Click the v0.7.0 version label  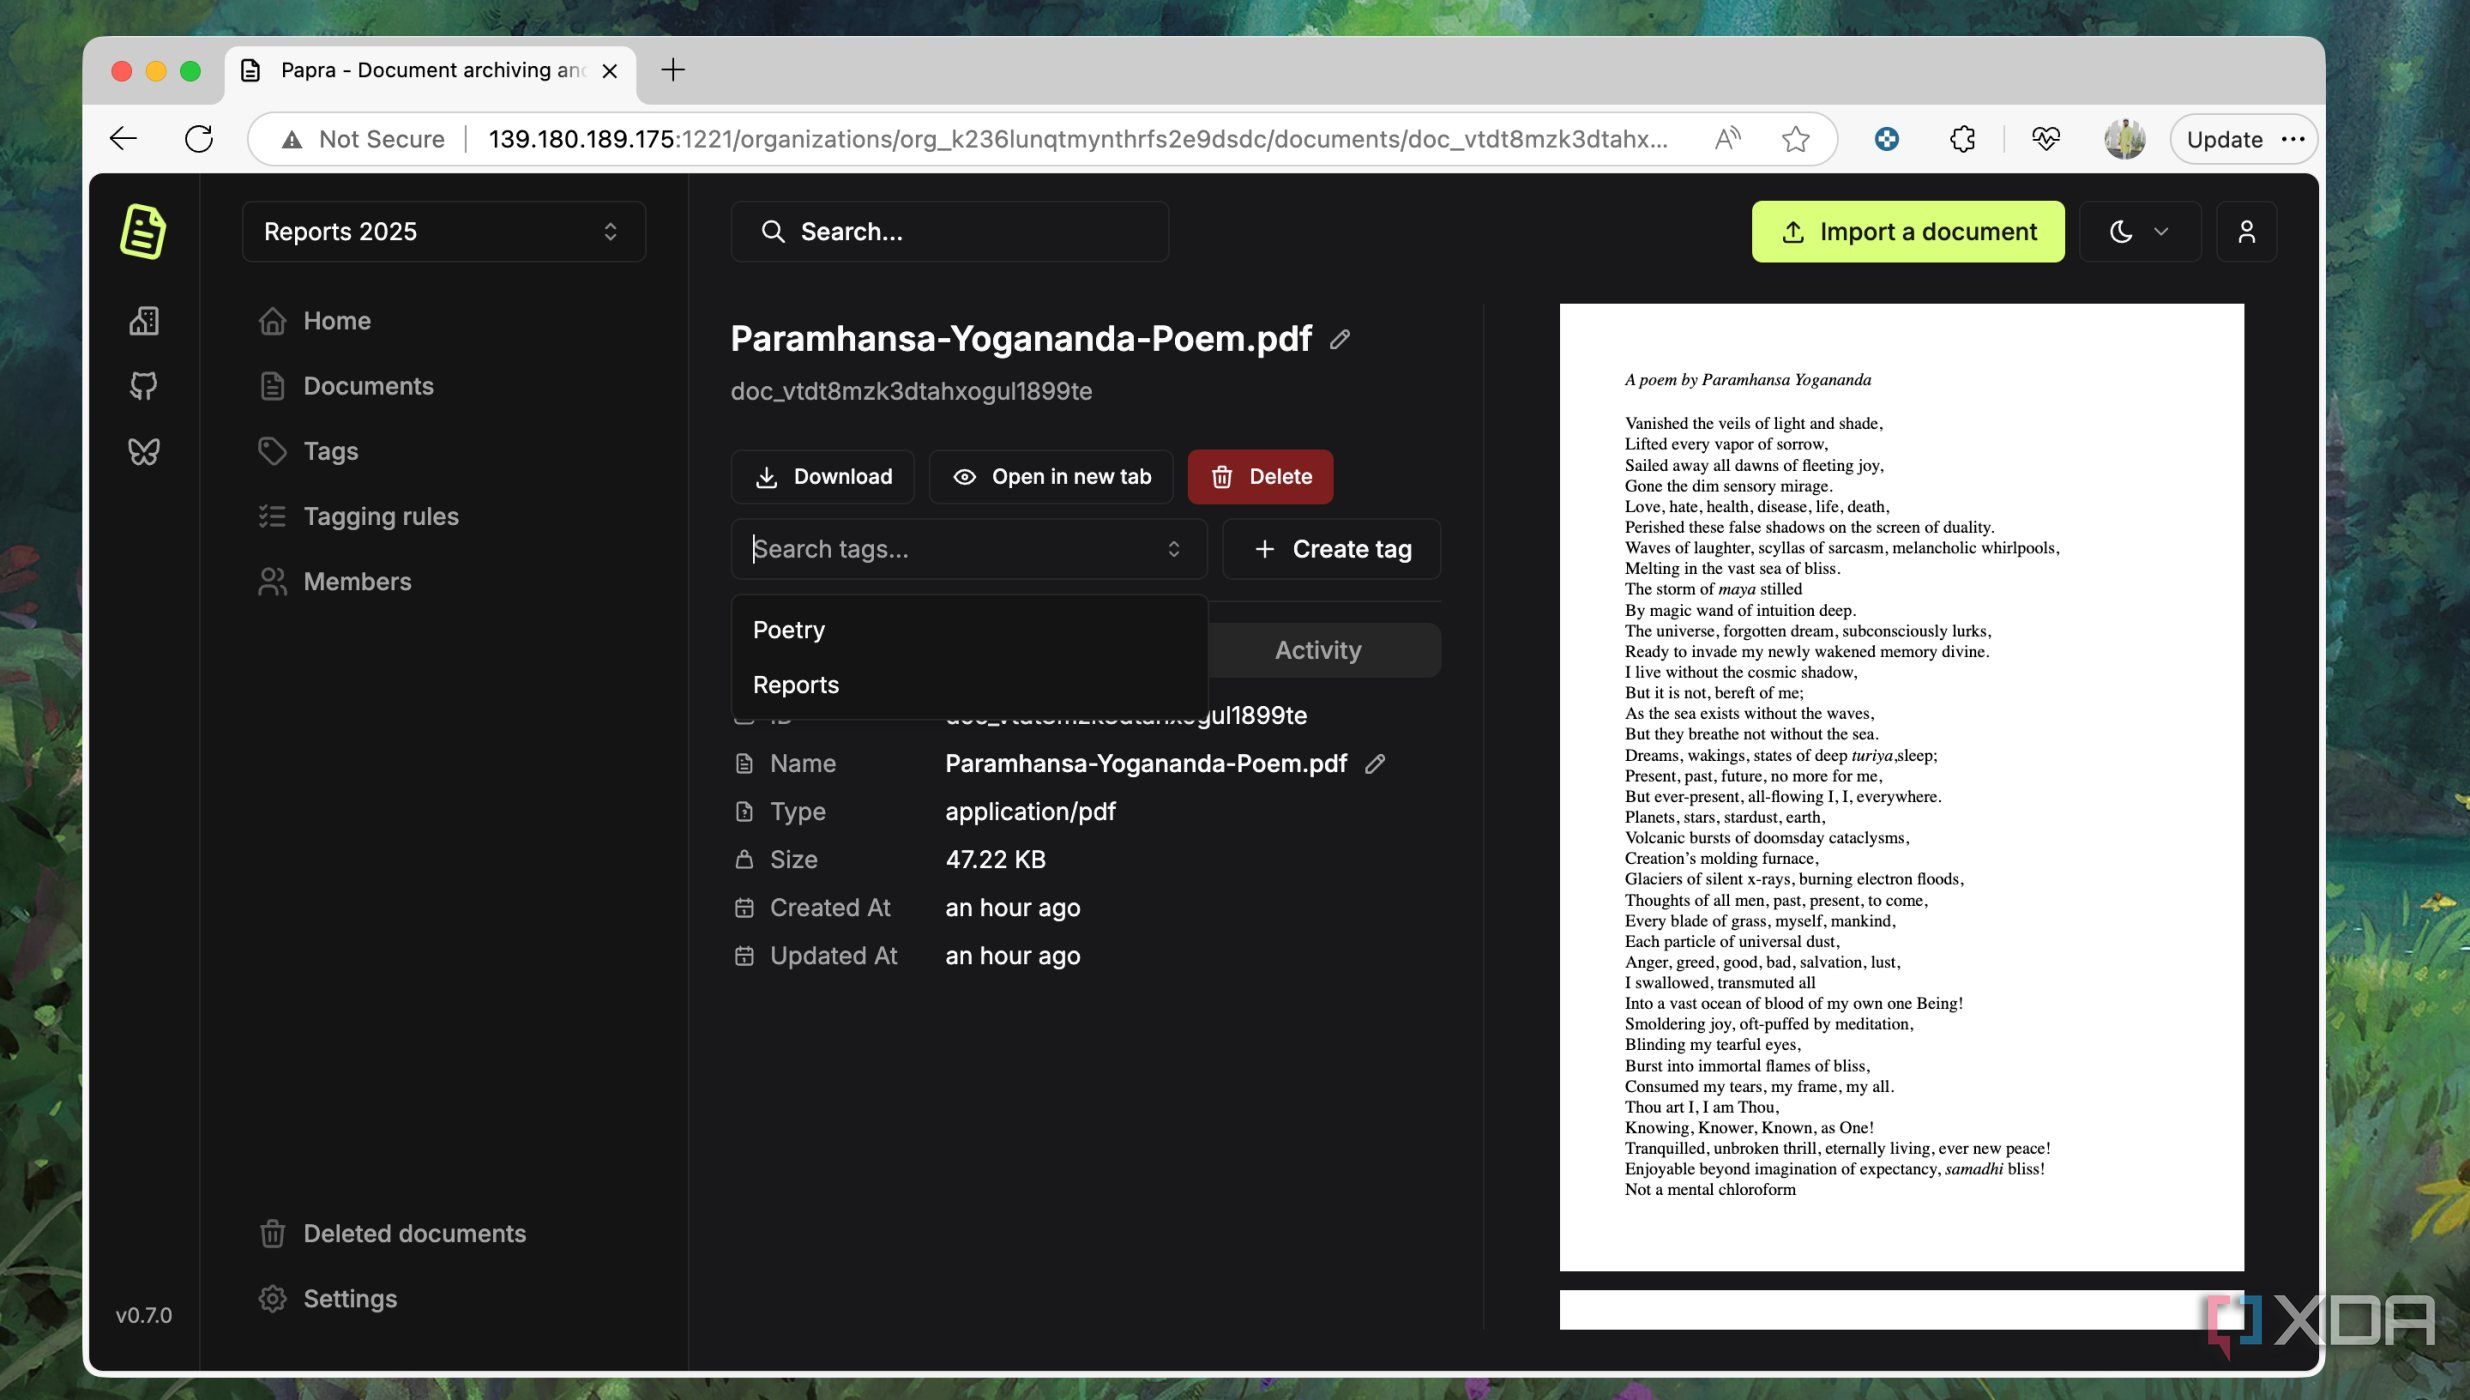(x=143, y=1316)
